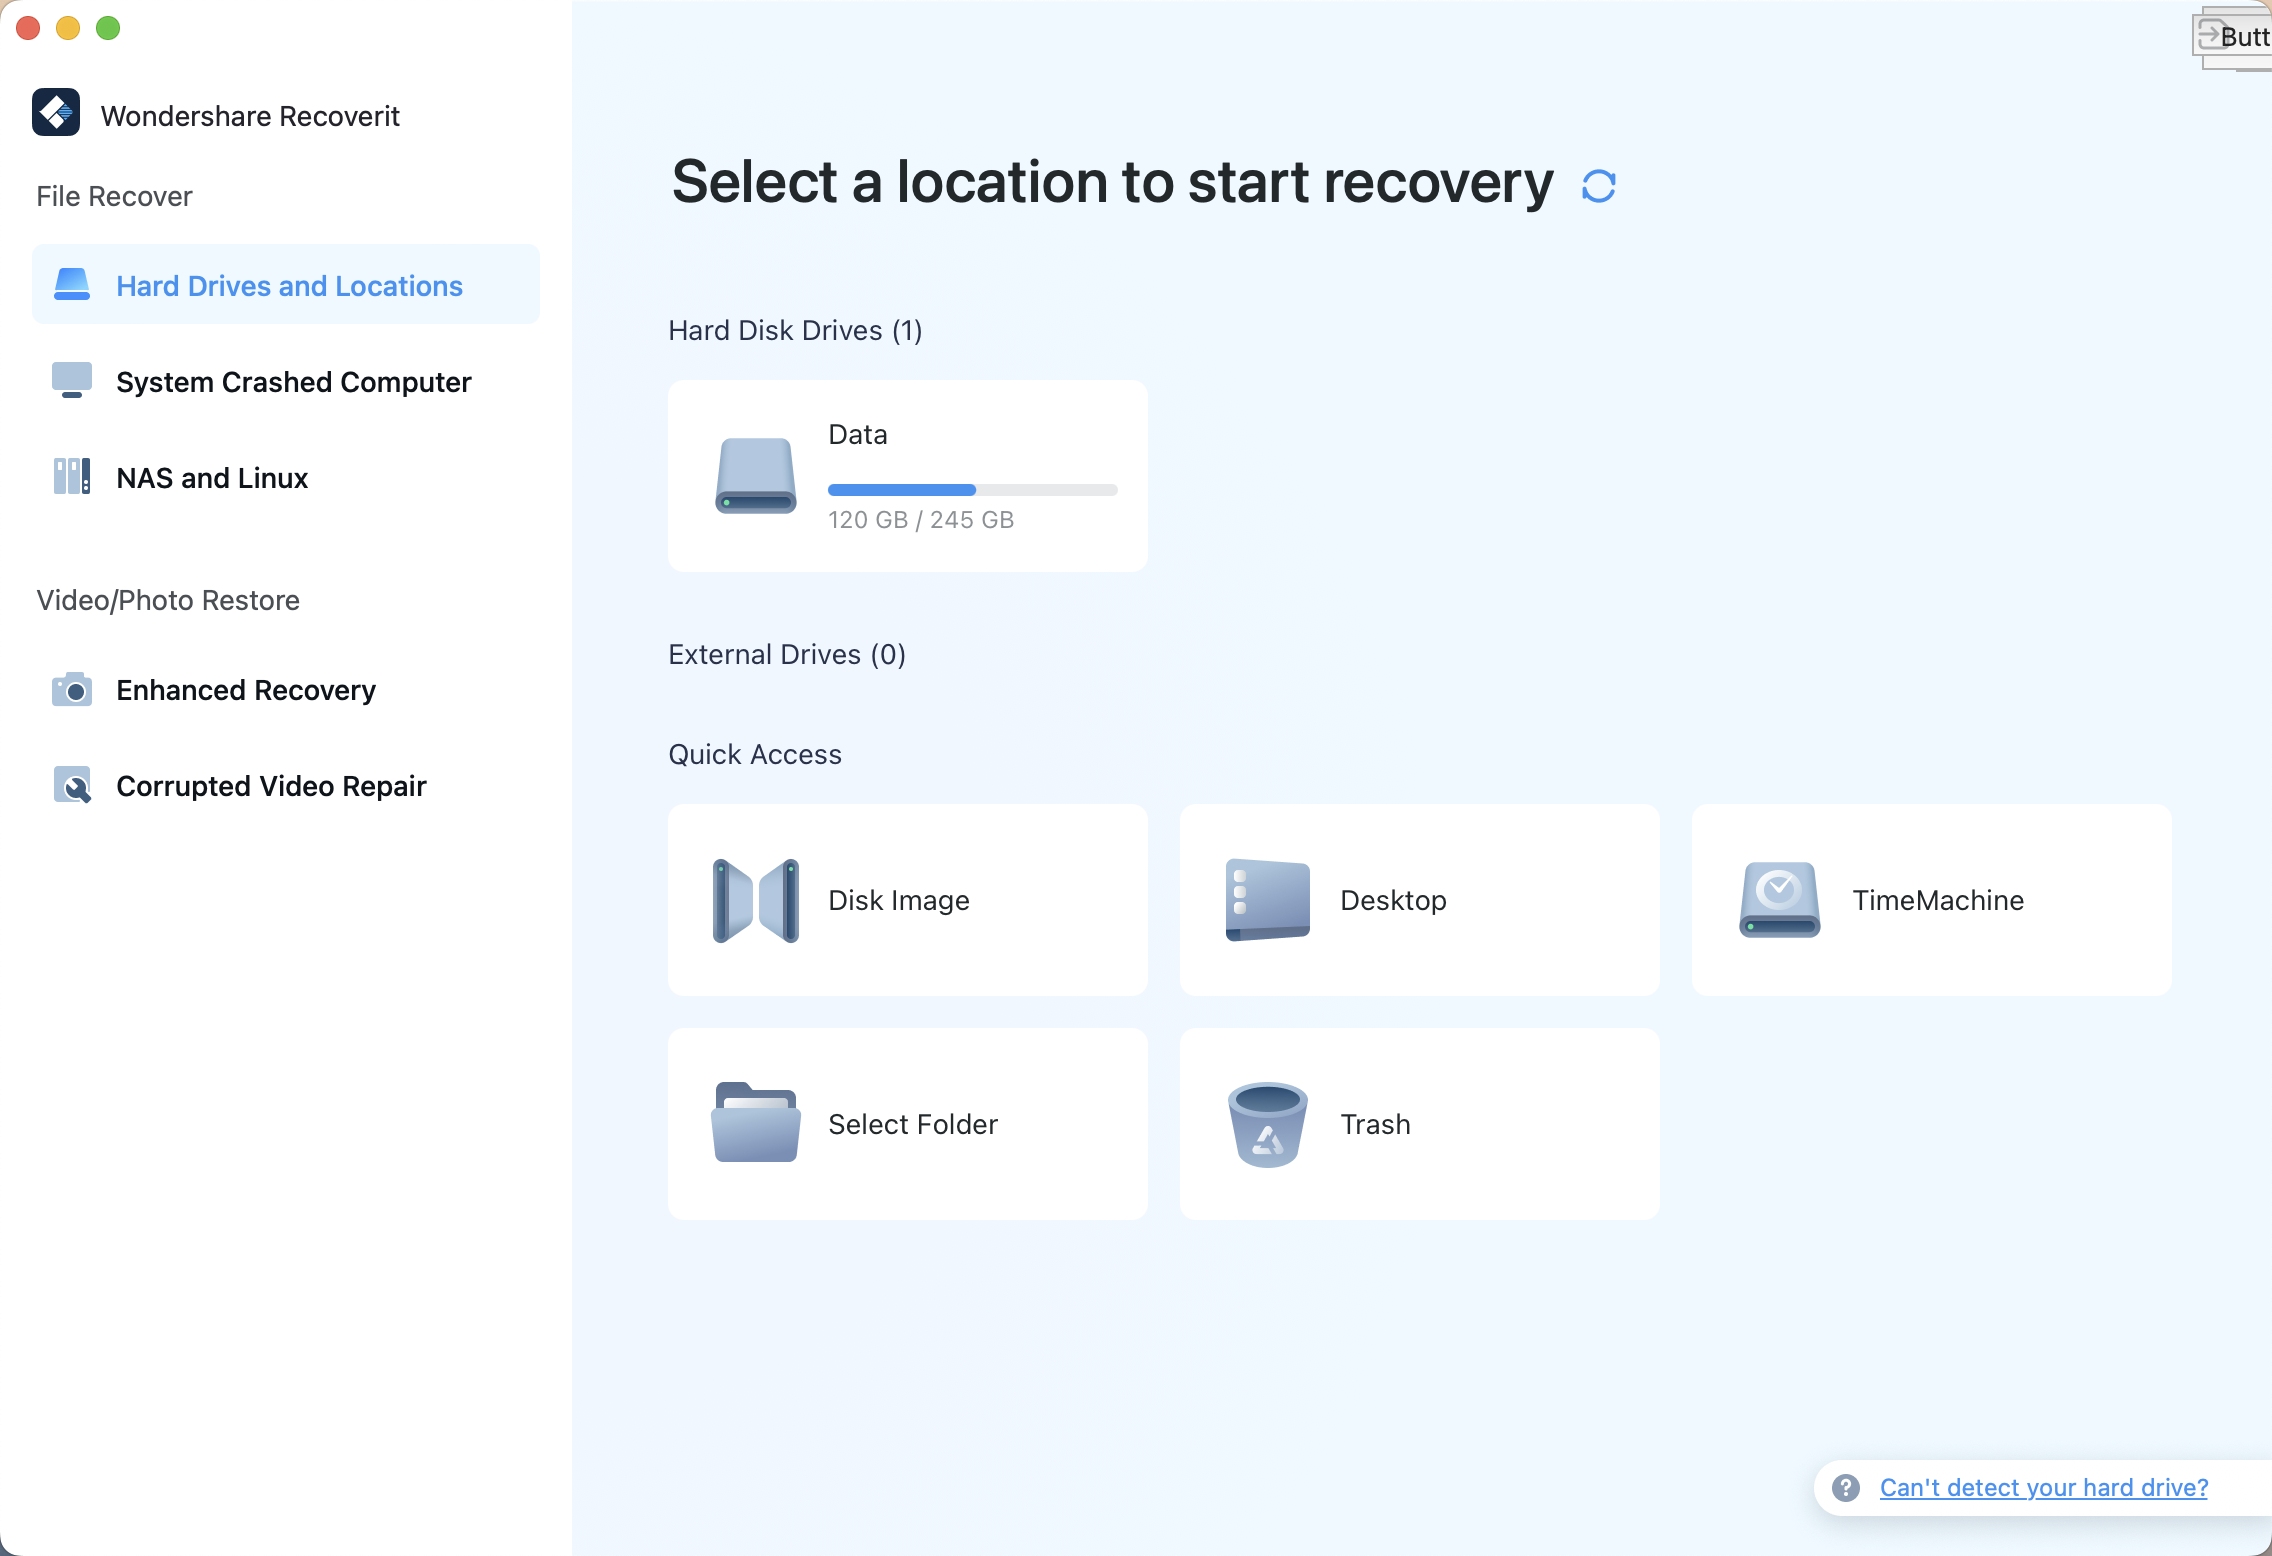The height and width of the screenshot is (1556, 2272).
Task: Click the NAS and Linux server icon
Action: tap(72, 477)
